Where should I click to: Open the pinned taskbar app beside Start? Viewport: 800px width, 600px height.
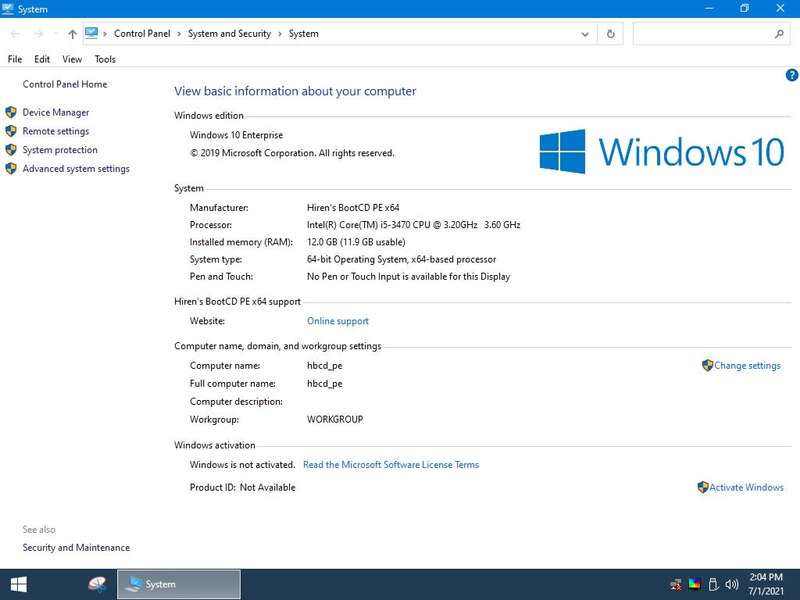tap(97, 584)
